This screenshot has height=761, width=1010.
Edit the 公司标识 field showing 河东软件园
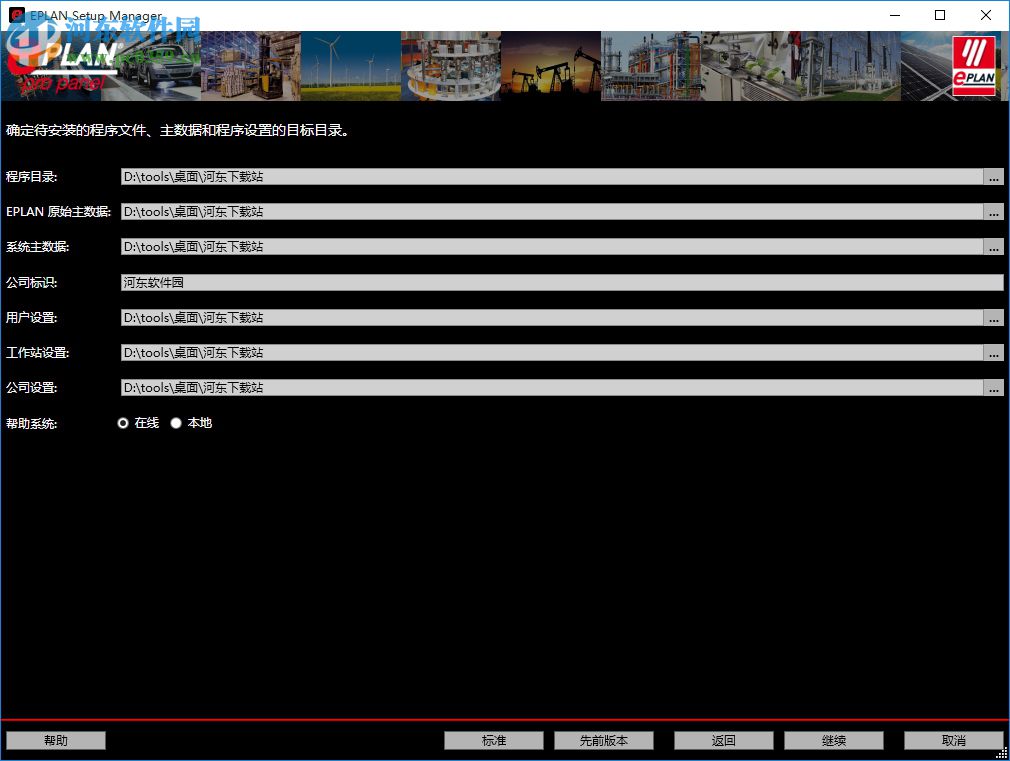click(562, 282)
